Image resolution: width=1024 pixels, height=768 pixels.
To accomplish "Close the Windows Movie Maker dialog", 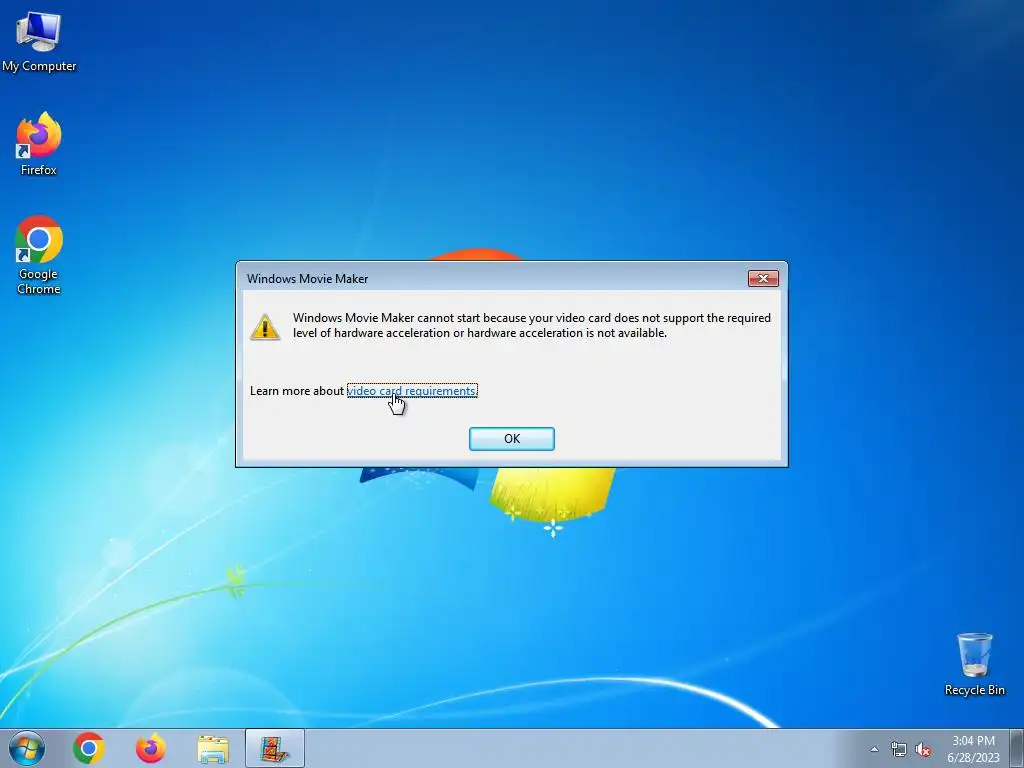I will [x=763, y=279].
